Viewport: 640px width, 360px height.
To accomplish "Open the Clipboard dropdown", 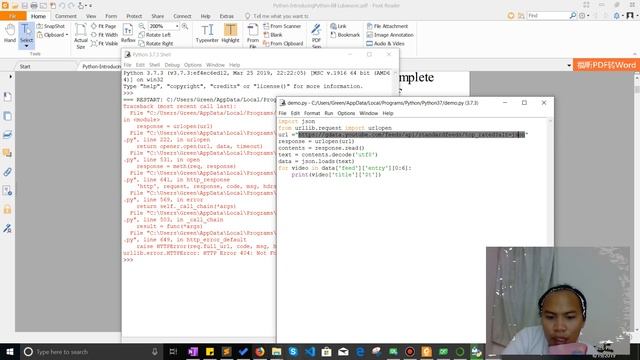I will click(67, 35).
